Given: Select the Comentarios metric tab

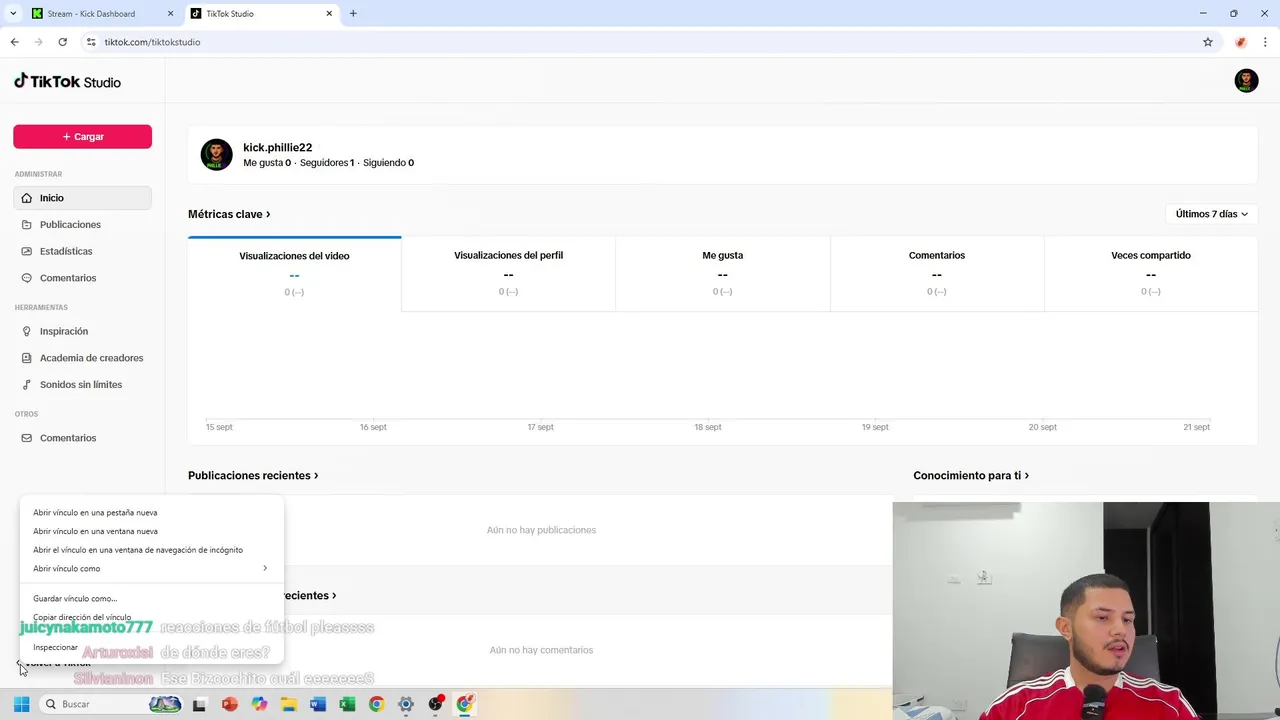Looking at the screenshot, I should (937, 273).
